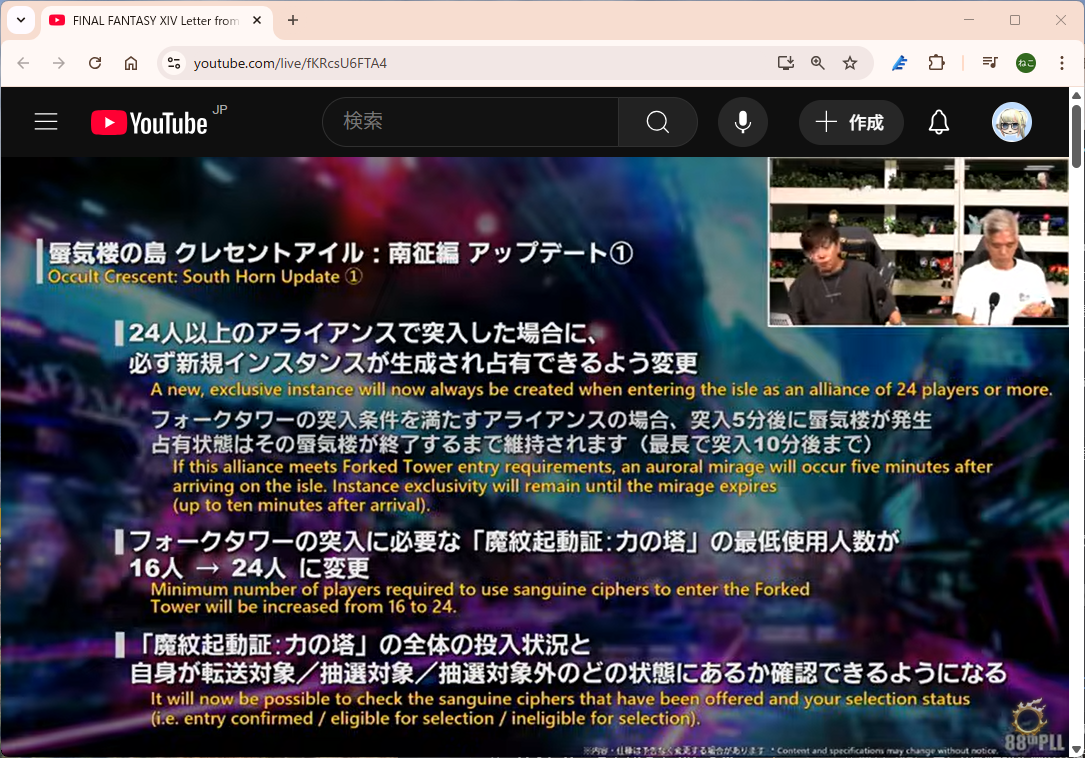
Task: Click the page vertical scrollbar thumb
Action: click(x=1076, y=135)
